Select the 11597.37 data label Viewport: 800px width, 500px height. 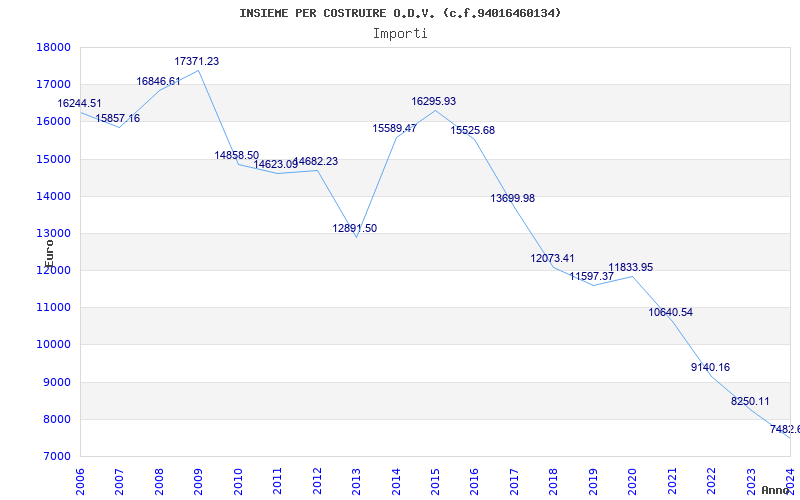592,277
